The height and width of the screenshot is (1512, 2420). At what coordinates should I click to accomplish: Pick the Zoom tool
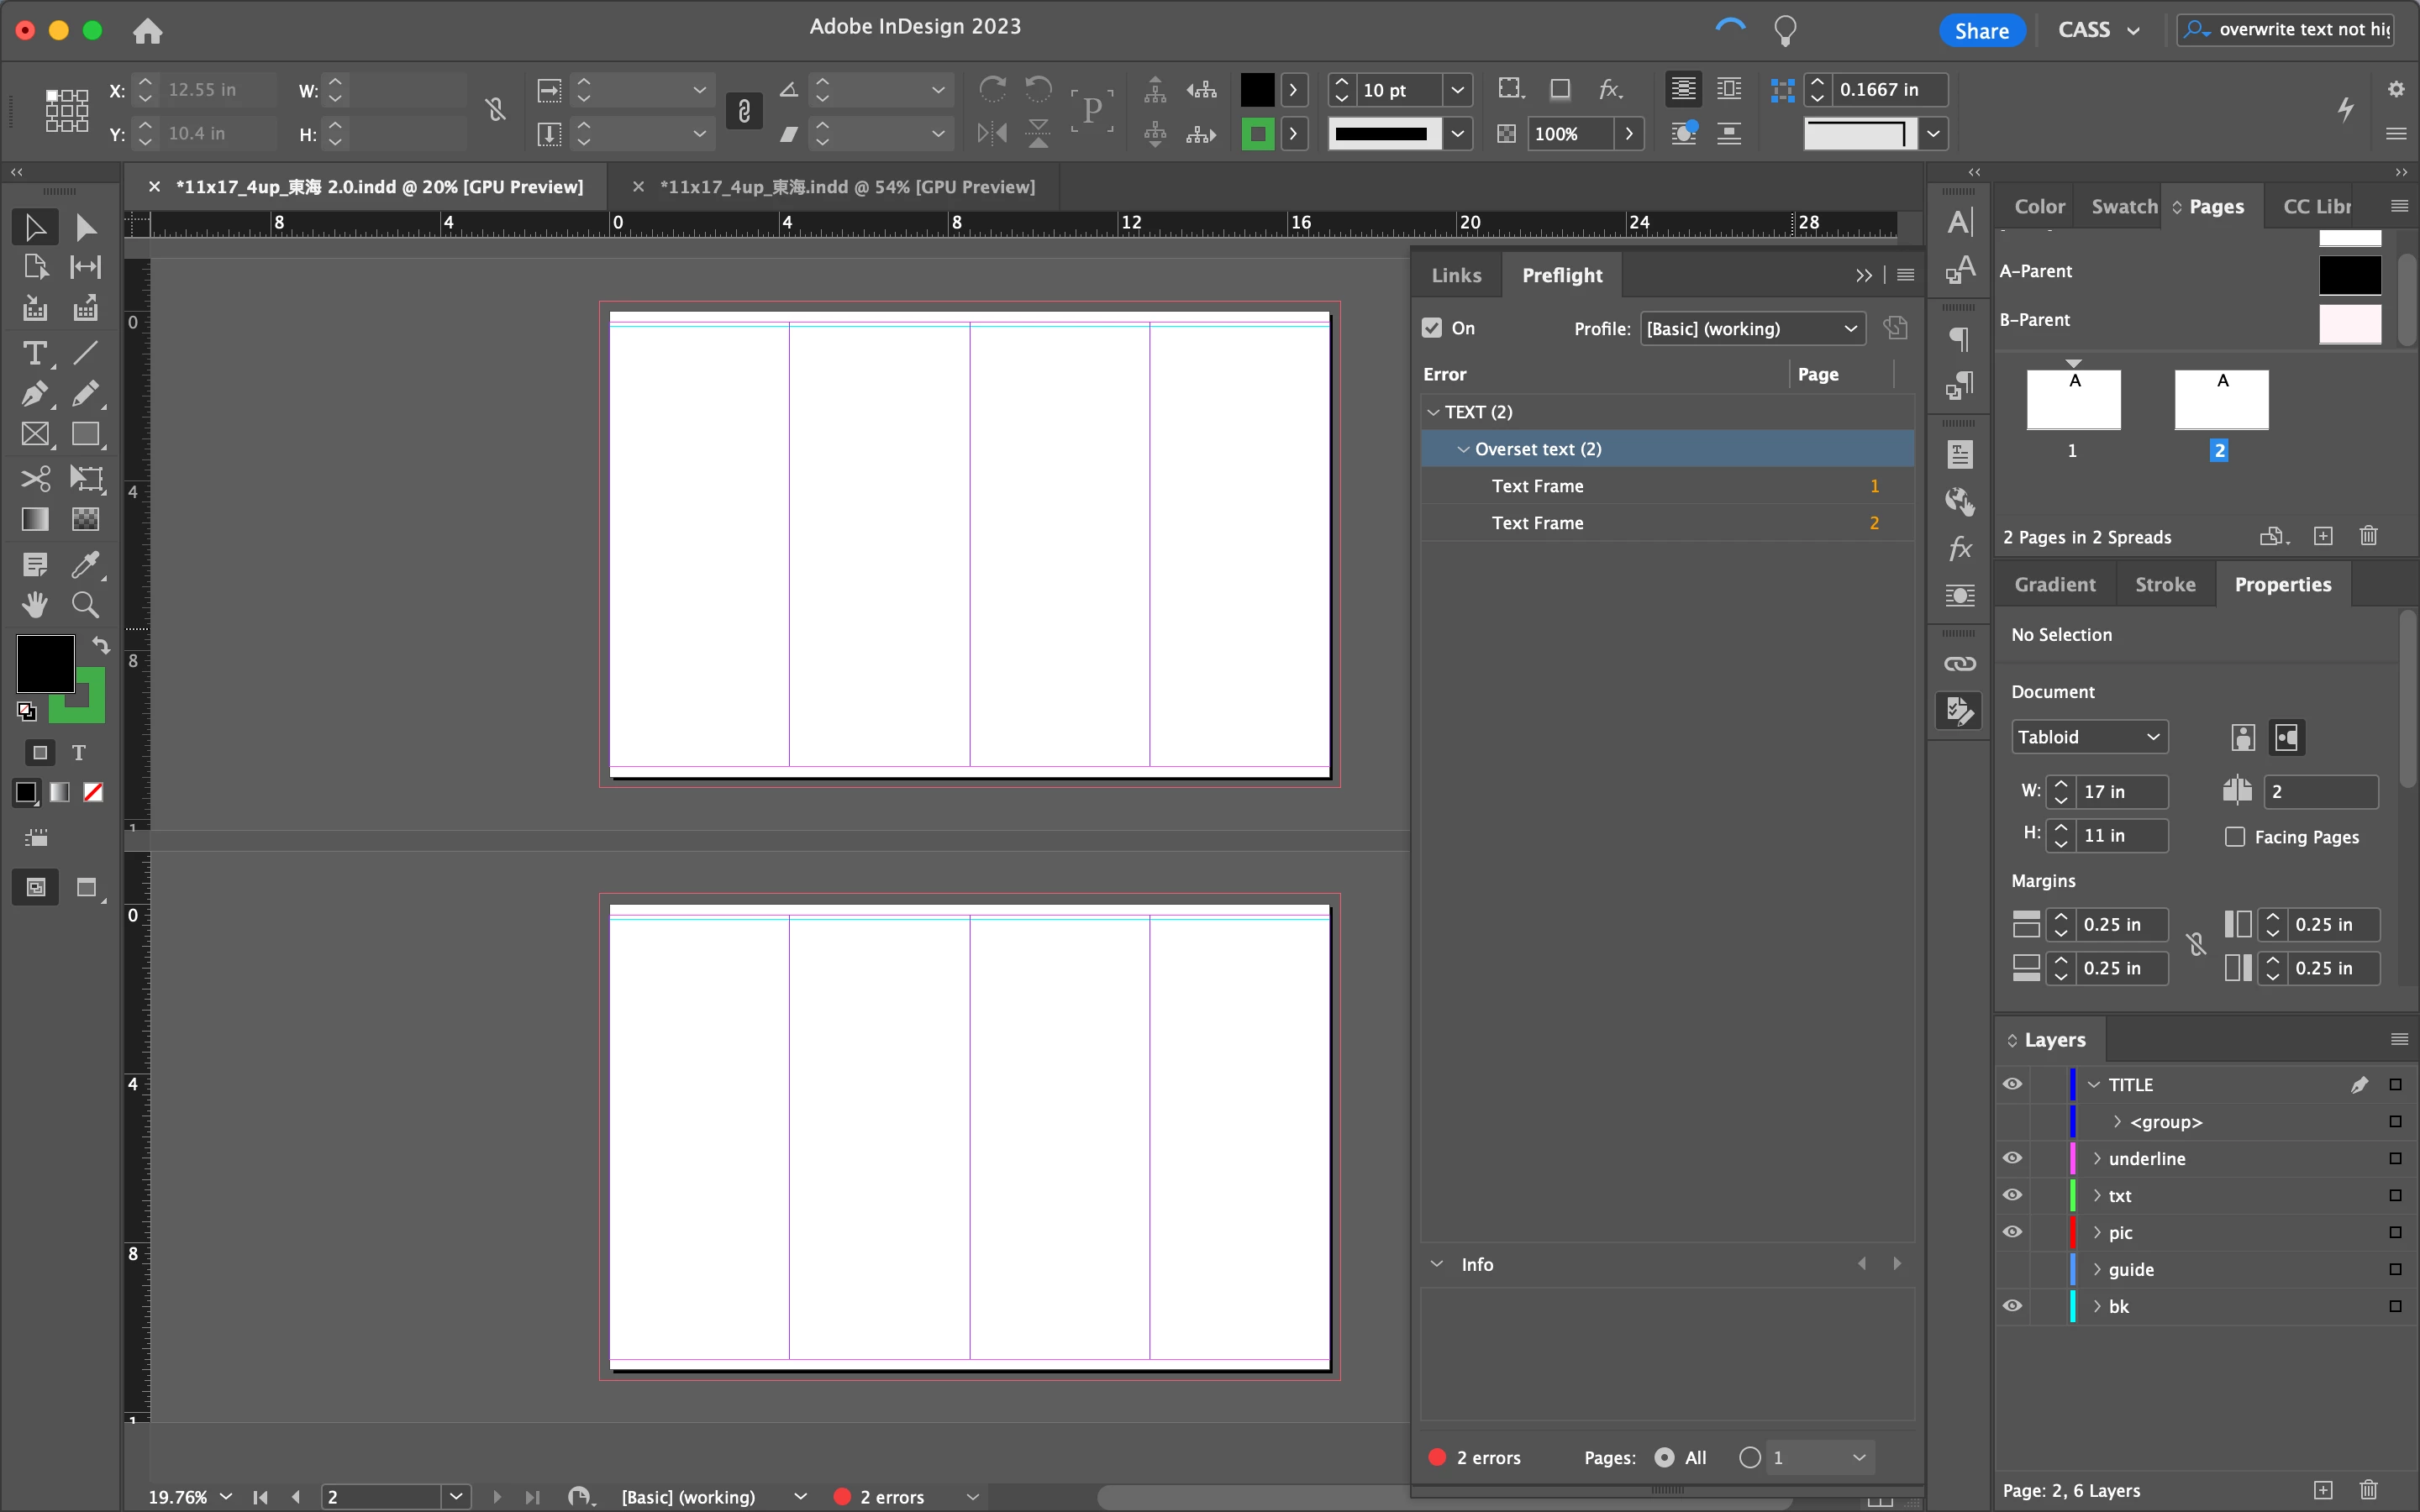[x=85, y=604]
